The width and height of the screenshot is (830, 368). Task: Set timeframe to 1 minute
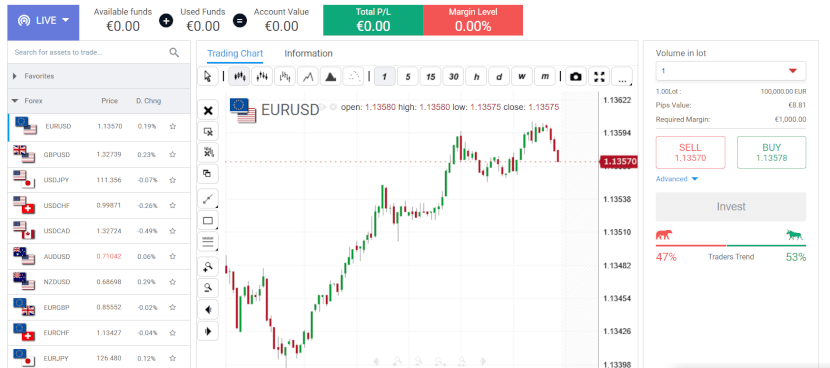pos(384,77)
